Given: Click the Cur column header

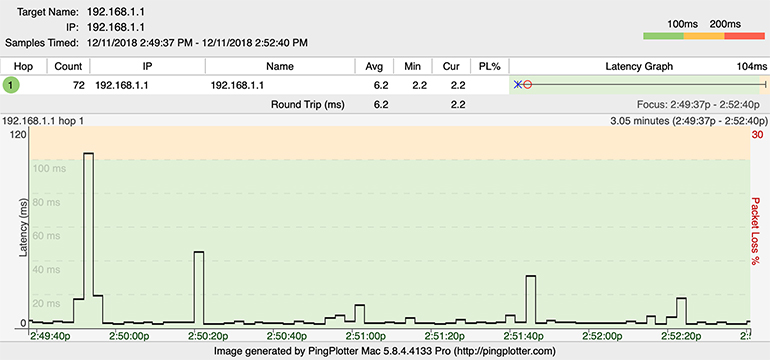Looking at the screenshot, I should [x=451, y=66].
